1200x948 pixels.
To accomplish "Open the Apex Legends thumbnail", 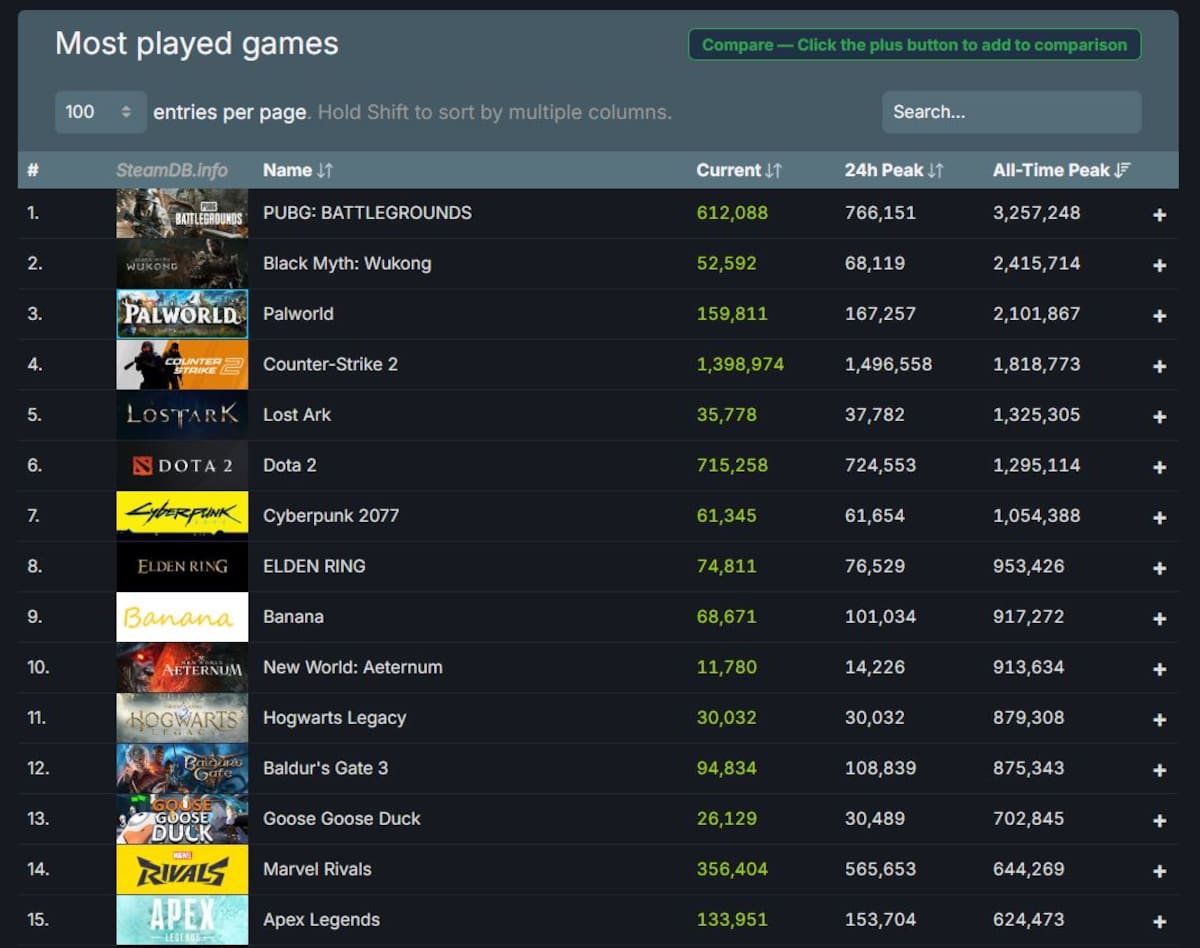I will pos(182,920).
